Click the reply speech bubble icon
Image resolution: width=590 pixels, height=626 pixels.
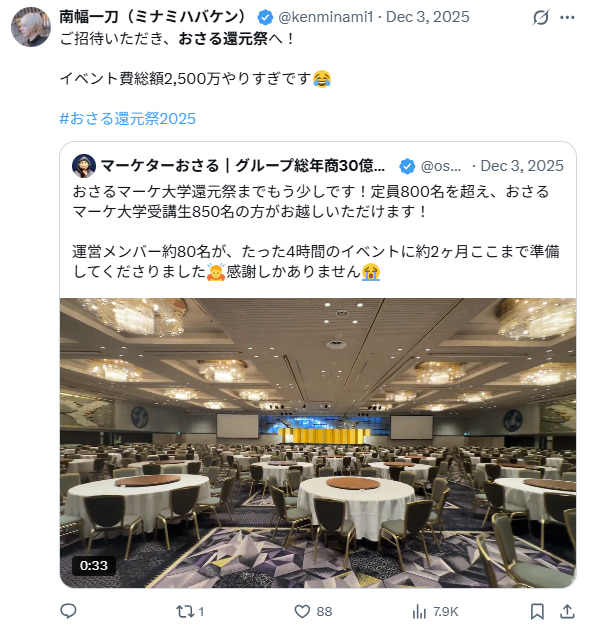(68, 611)
